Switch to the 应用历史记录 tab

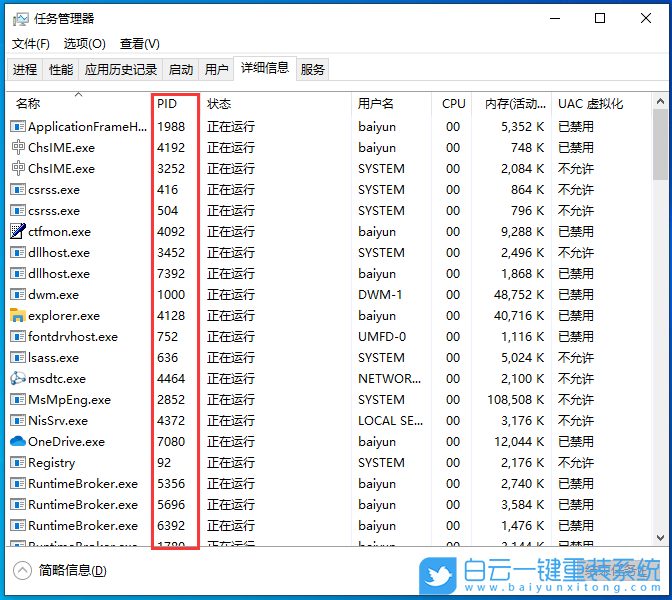[120, 69]
